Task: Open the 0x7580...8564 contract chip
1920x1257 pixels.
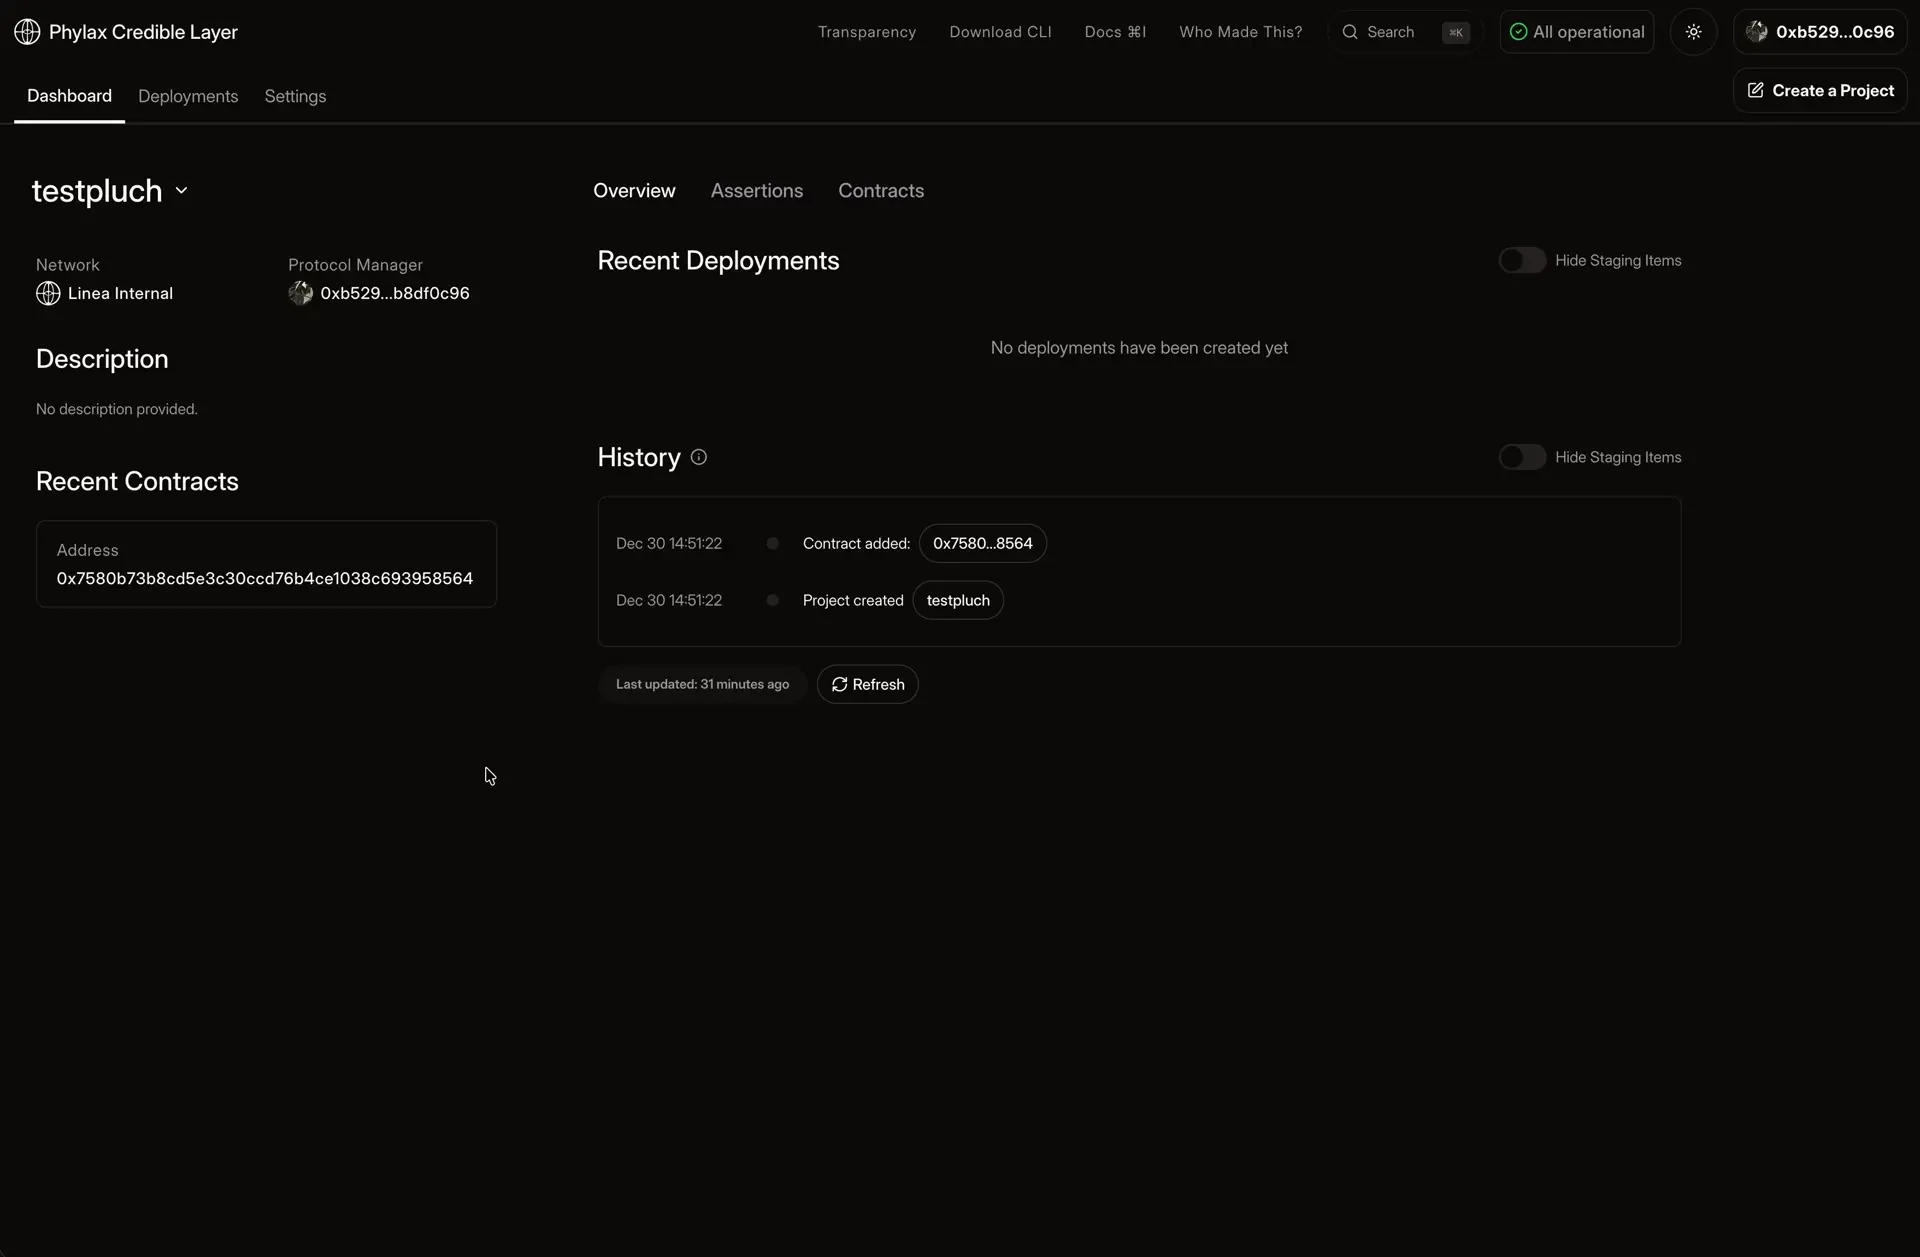Action: (982, 543)
